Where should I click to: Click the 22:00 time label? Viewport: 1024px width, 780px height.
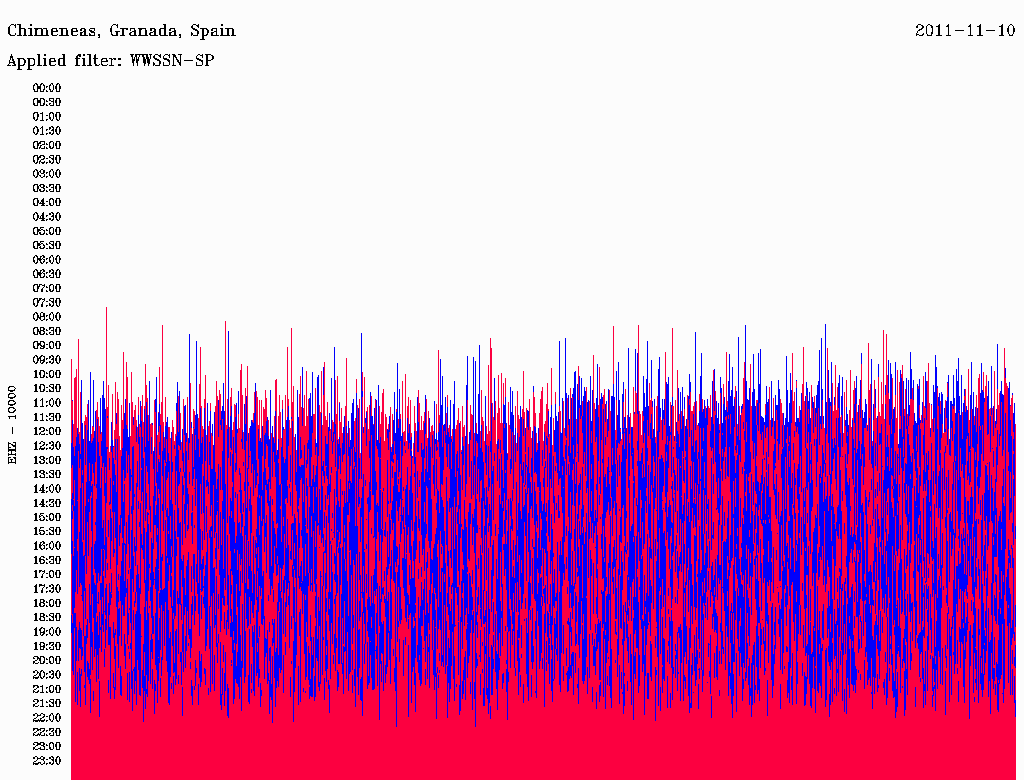(47, 717)
